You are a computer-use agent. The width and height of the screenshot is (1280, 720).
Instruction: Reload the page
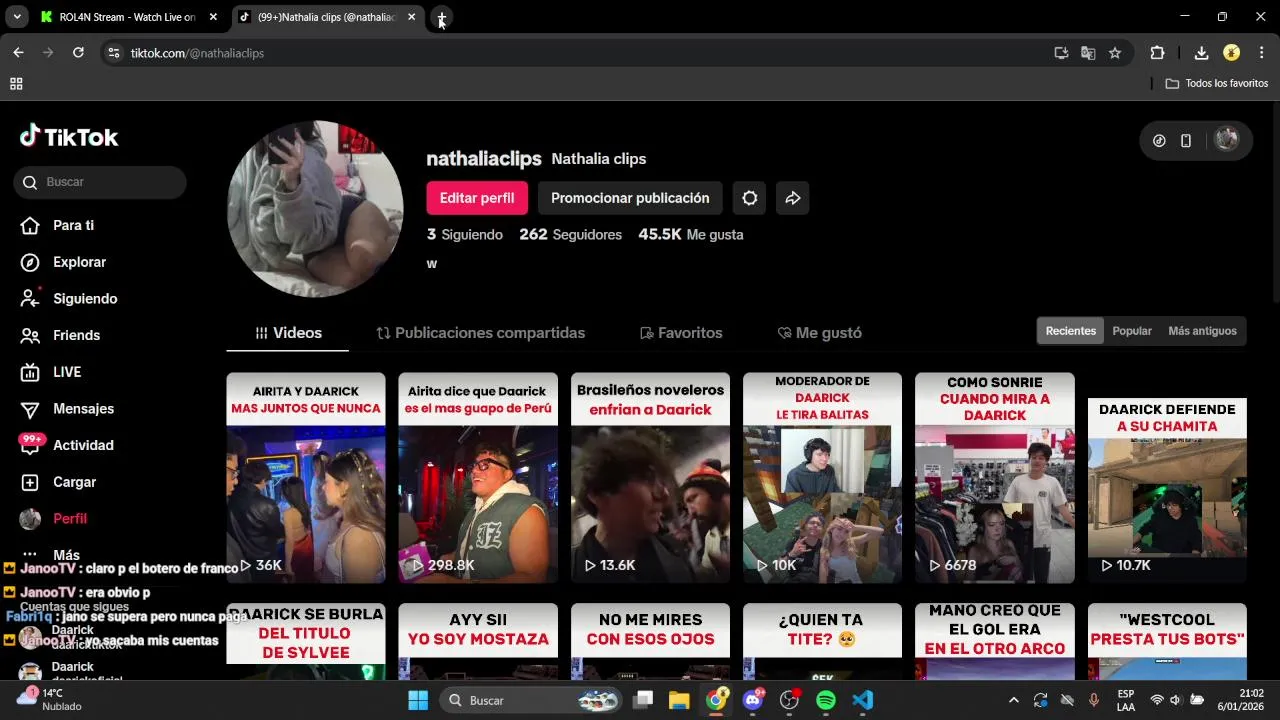[x=78, y=53]
